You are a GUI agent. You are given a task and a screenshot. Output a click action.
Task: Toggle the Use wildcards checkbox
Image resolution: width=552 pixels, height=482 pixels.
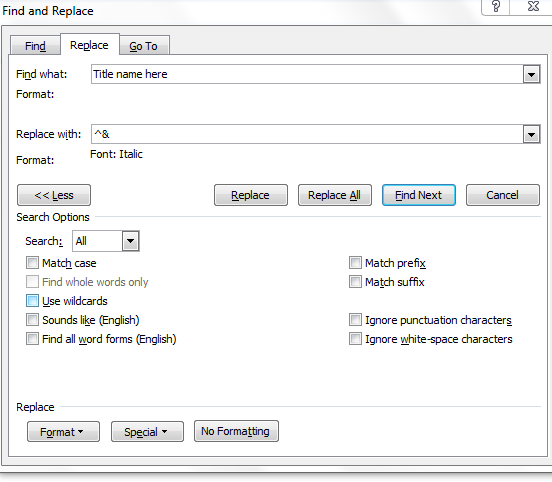(32, 301)
